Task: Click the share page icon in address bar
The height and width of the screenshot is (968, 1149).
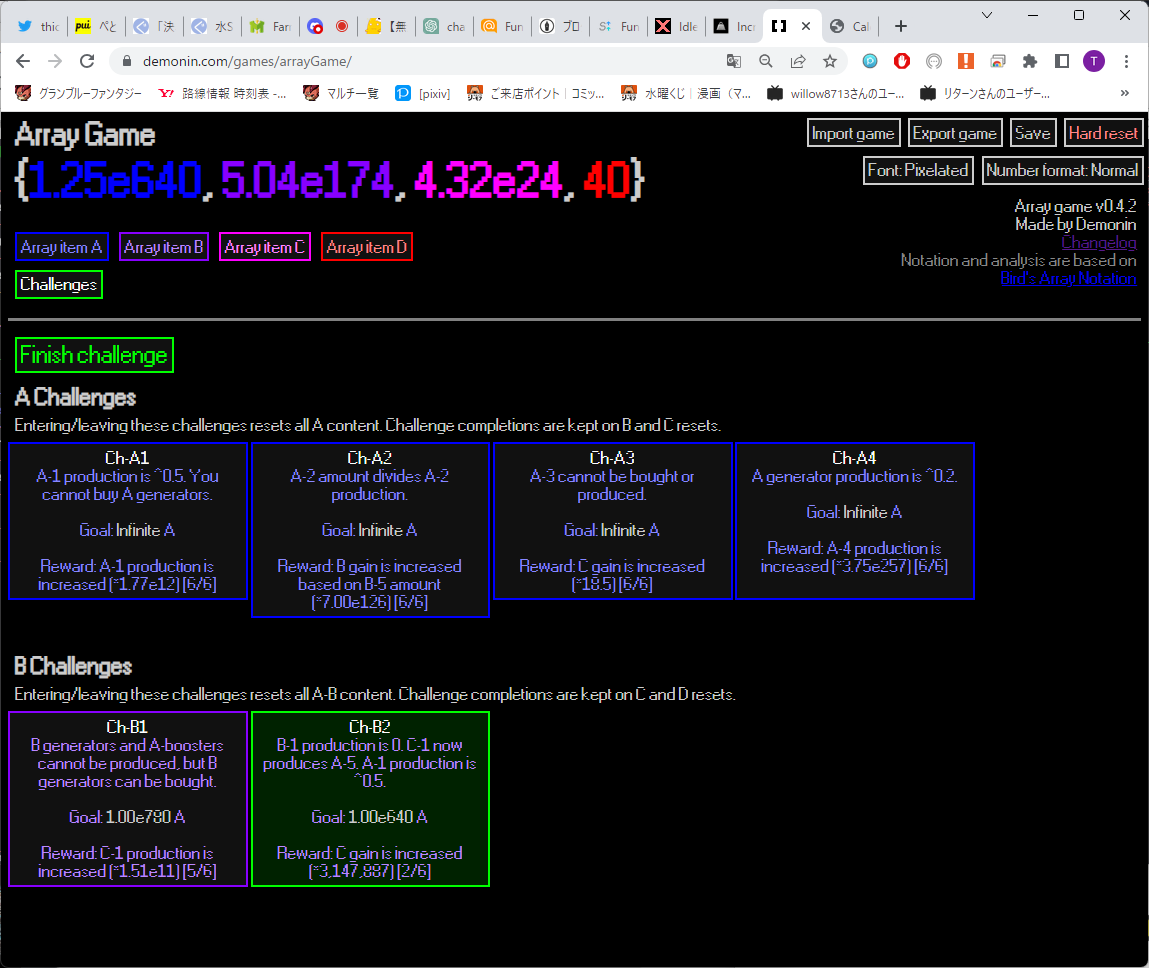Action: [x=798, y=62]
